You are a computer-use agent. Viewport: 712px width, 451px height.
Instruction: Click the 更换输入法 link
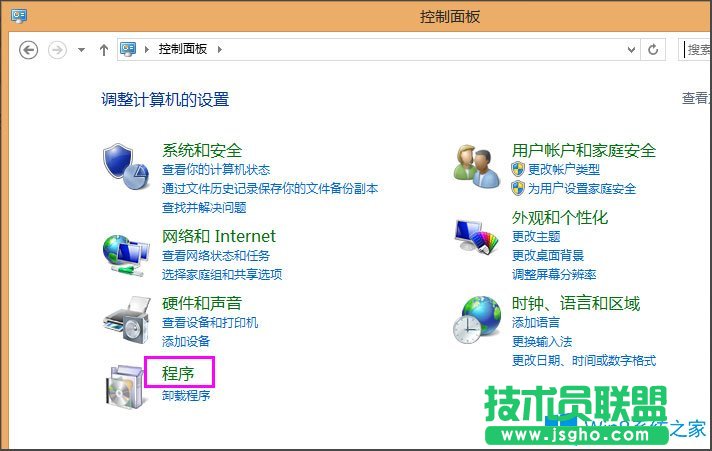pyautogui.click(x=542, y=342)
